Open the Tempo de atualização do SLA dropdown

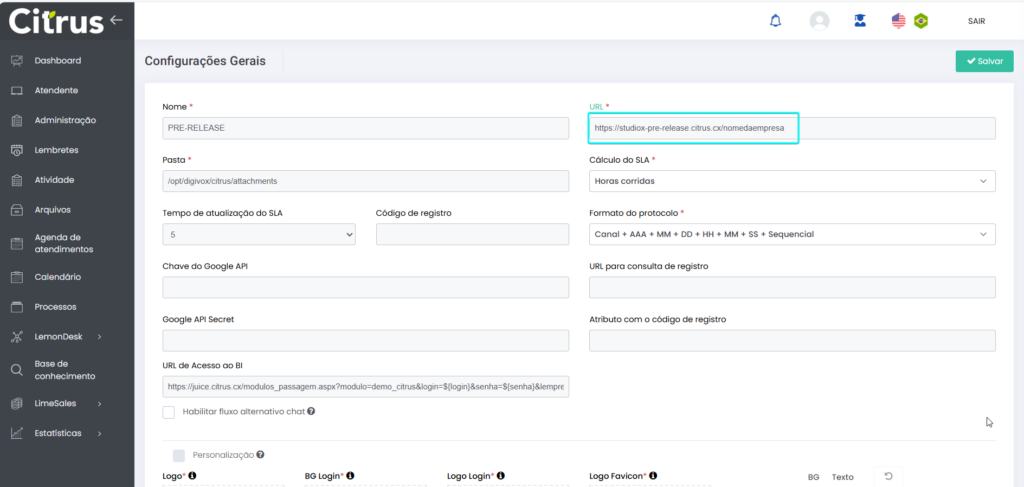click(x=259, y=234)
